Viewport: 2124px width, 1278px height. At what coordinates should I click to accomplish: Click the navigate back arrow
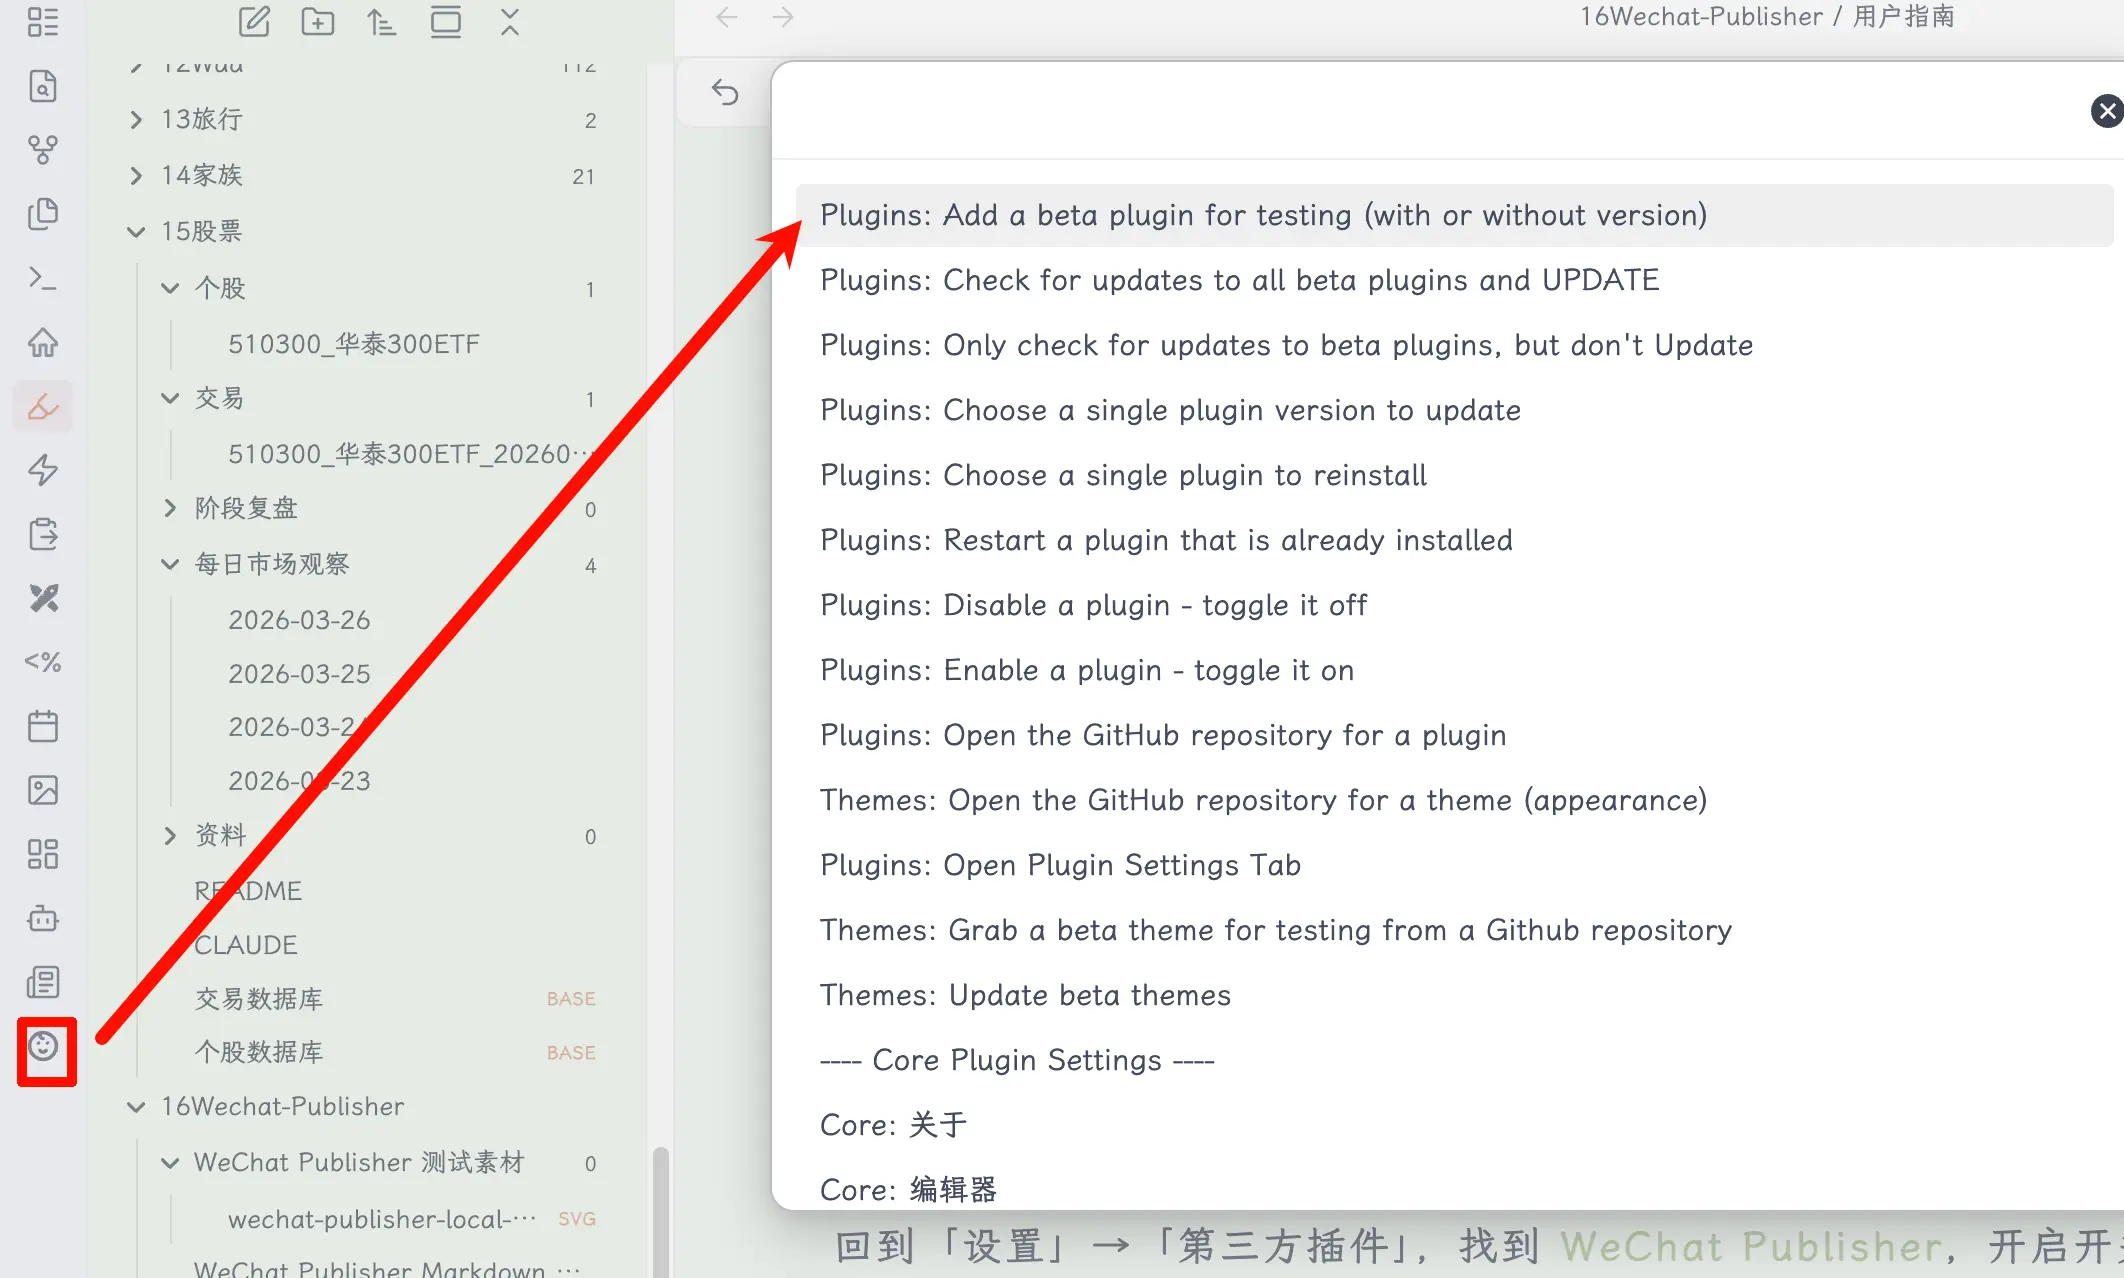[727, 17]
